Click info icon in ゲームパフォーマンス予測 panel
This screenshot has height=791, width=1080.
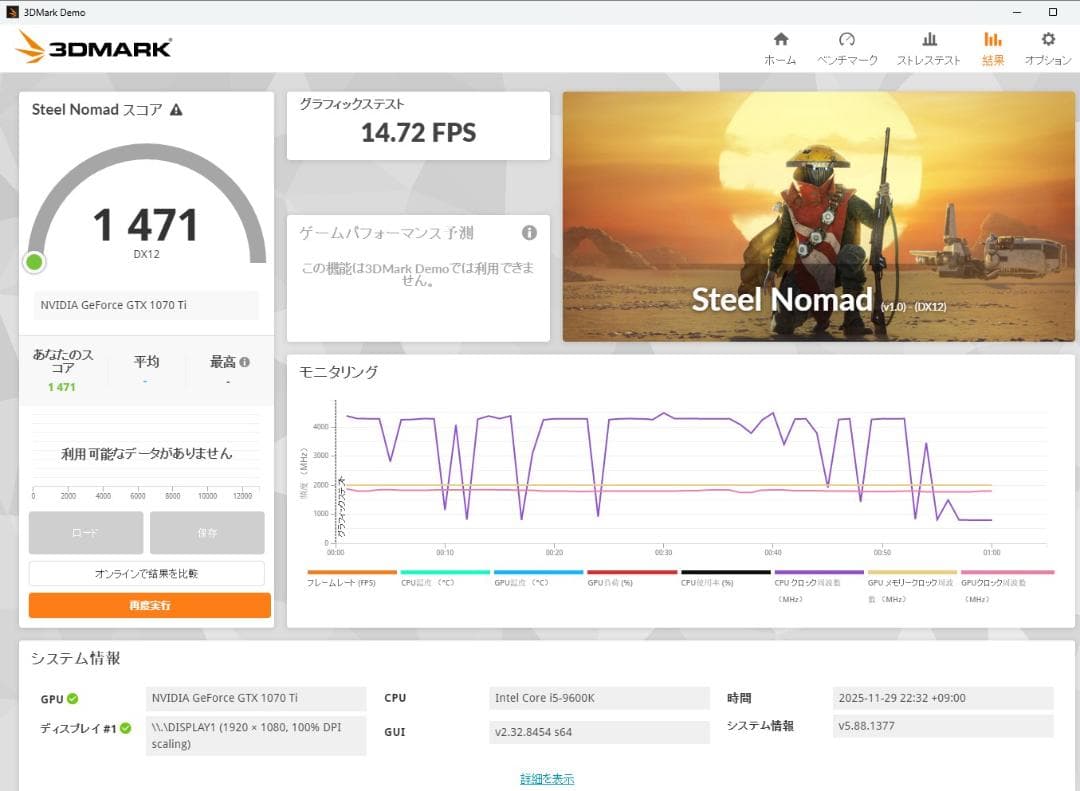click(x=529, y=233)
